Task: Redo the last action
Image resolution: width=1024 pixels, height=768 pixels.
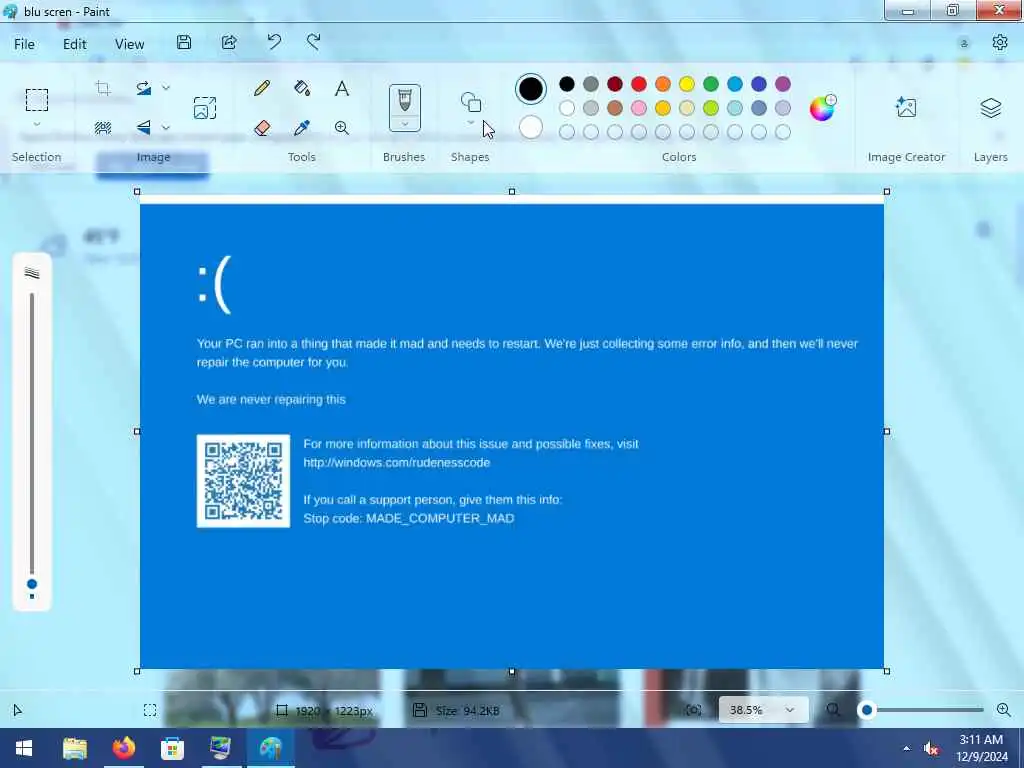Action: coord(313,43)
